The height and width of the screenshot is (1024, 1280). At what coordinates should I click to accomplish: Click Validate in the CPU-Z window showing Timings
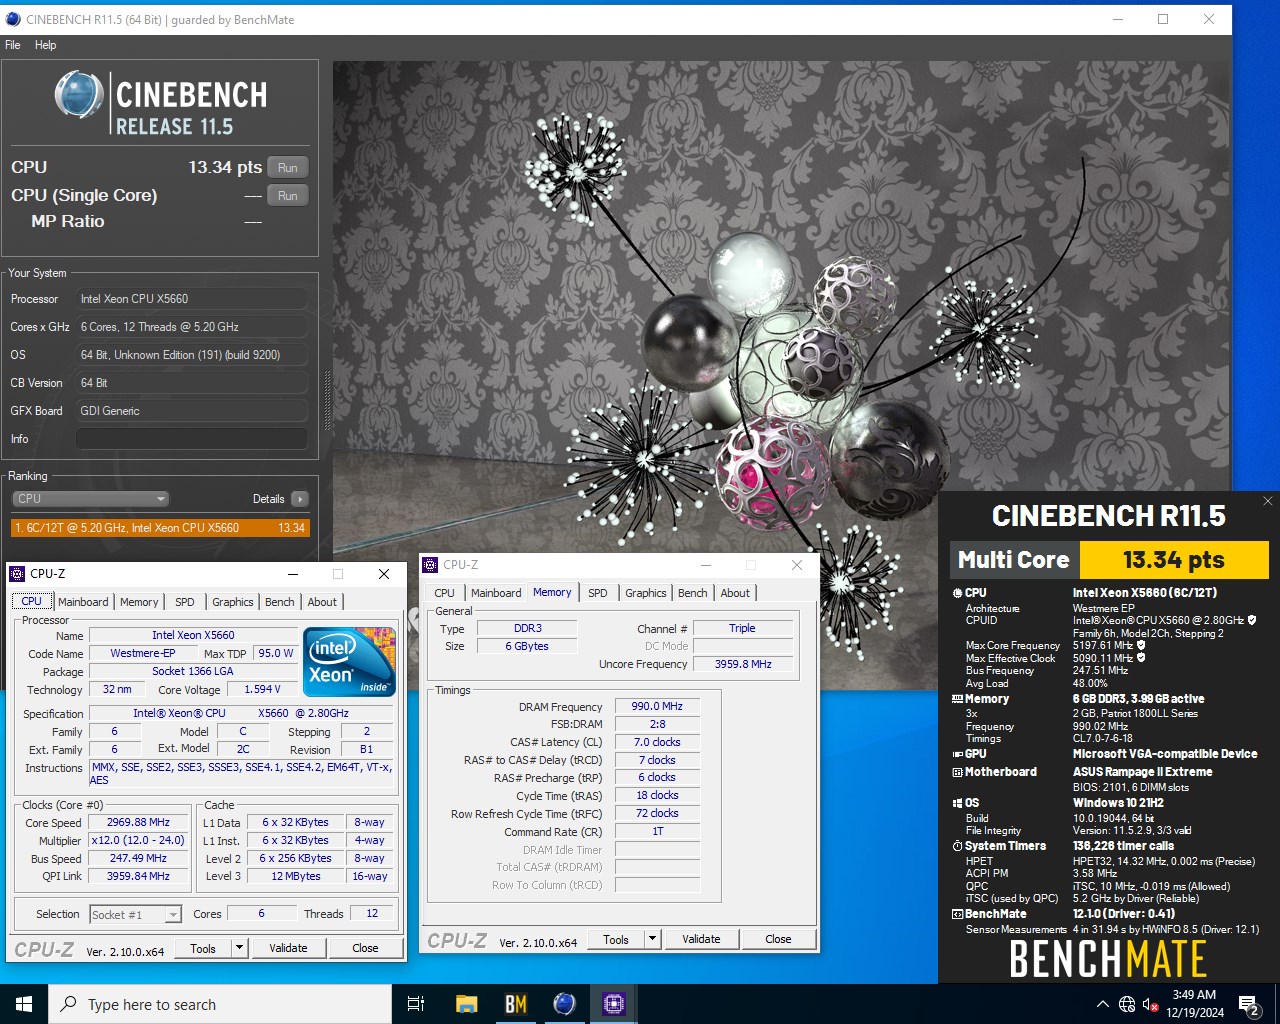pyautogui.click(x=701, y=939)
